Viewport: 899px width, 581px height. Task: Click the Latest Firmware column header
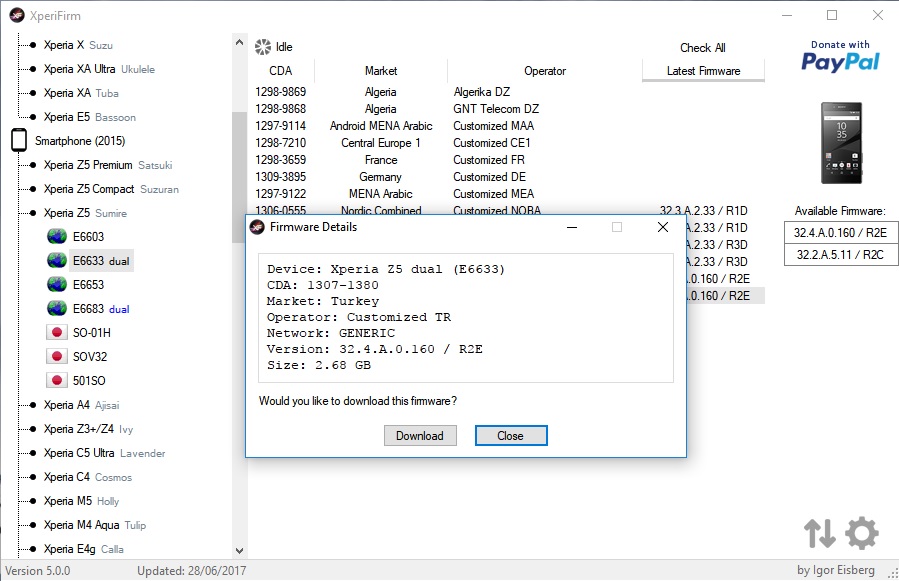pos(703,71)
